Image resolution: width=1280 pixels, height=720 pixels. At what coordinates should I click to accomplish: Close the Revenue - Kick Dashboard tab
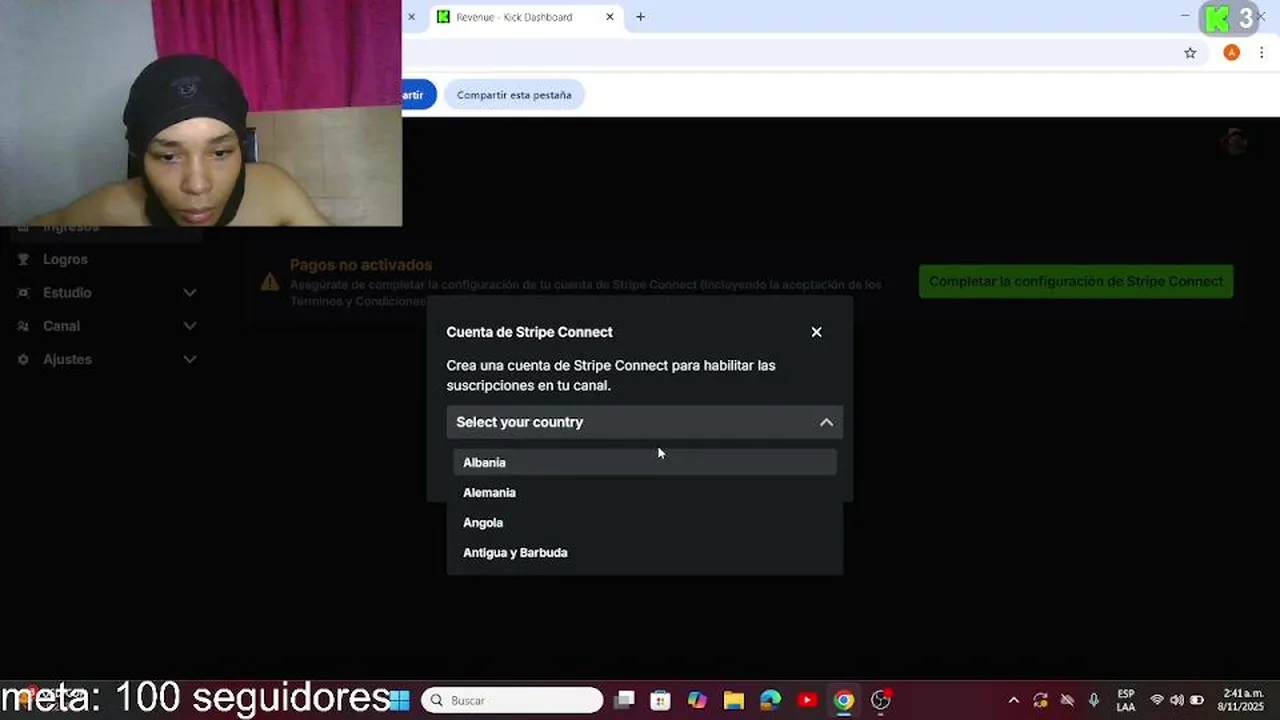point(610,17)
